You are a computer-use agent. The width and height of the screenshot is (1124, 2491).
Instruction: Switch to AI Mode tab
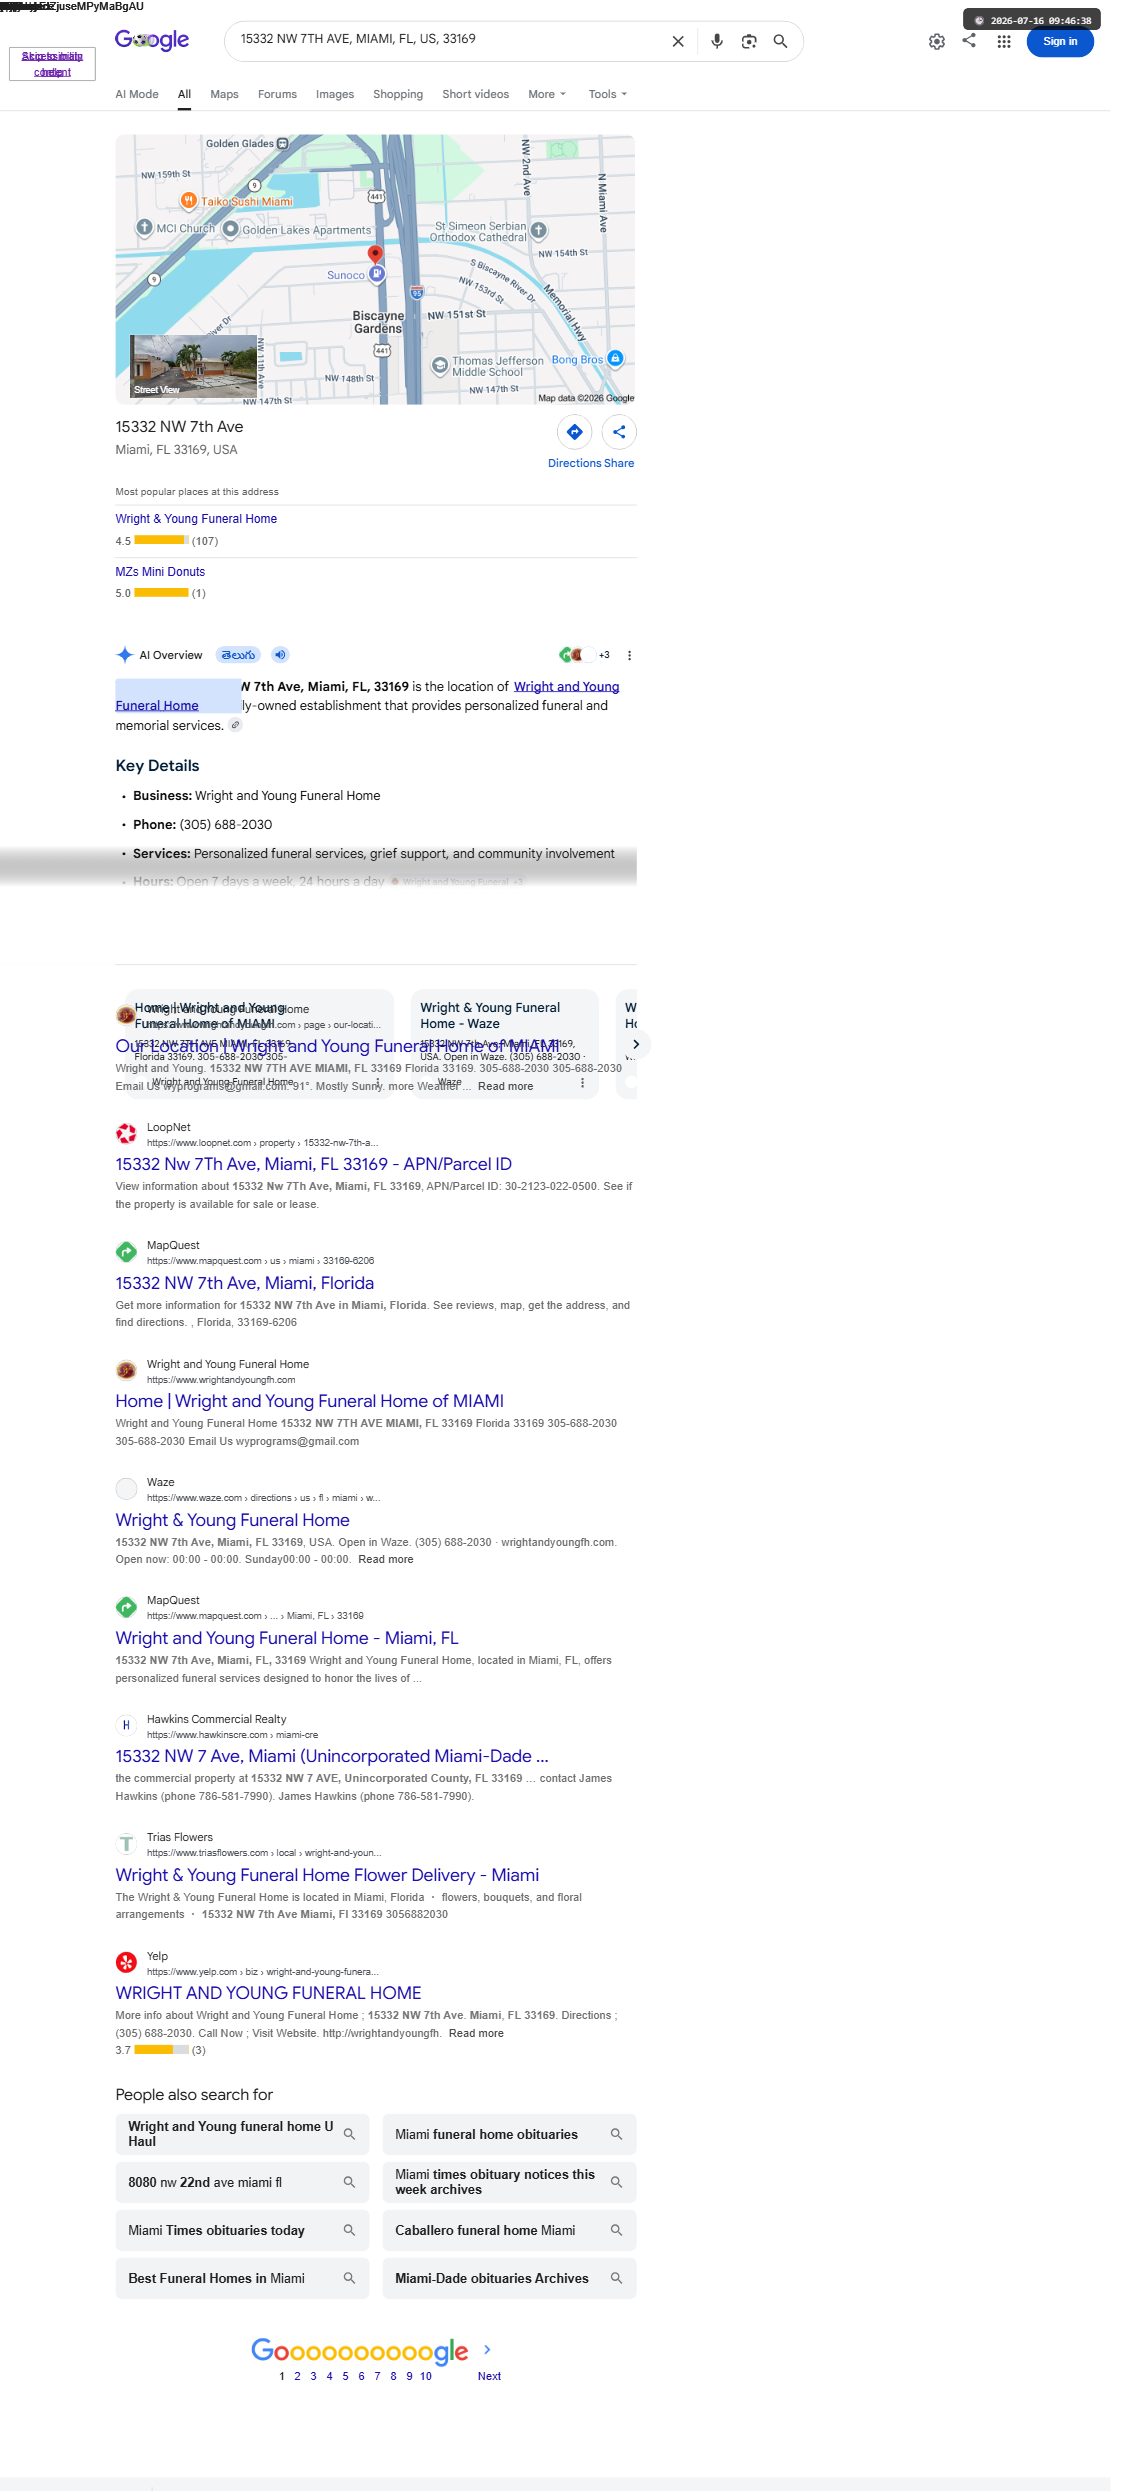click(x=137, y=94)
